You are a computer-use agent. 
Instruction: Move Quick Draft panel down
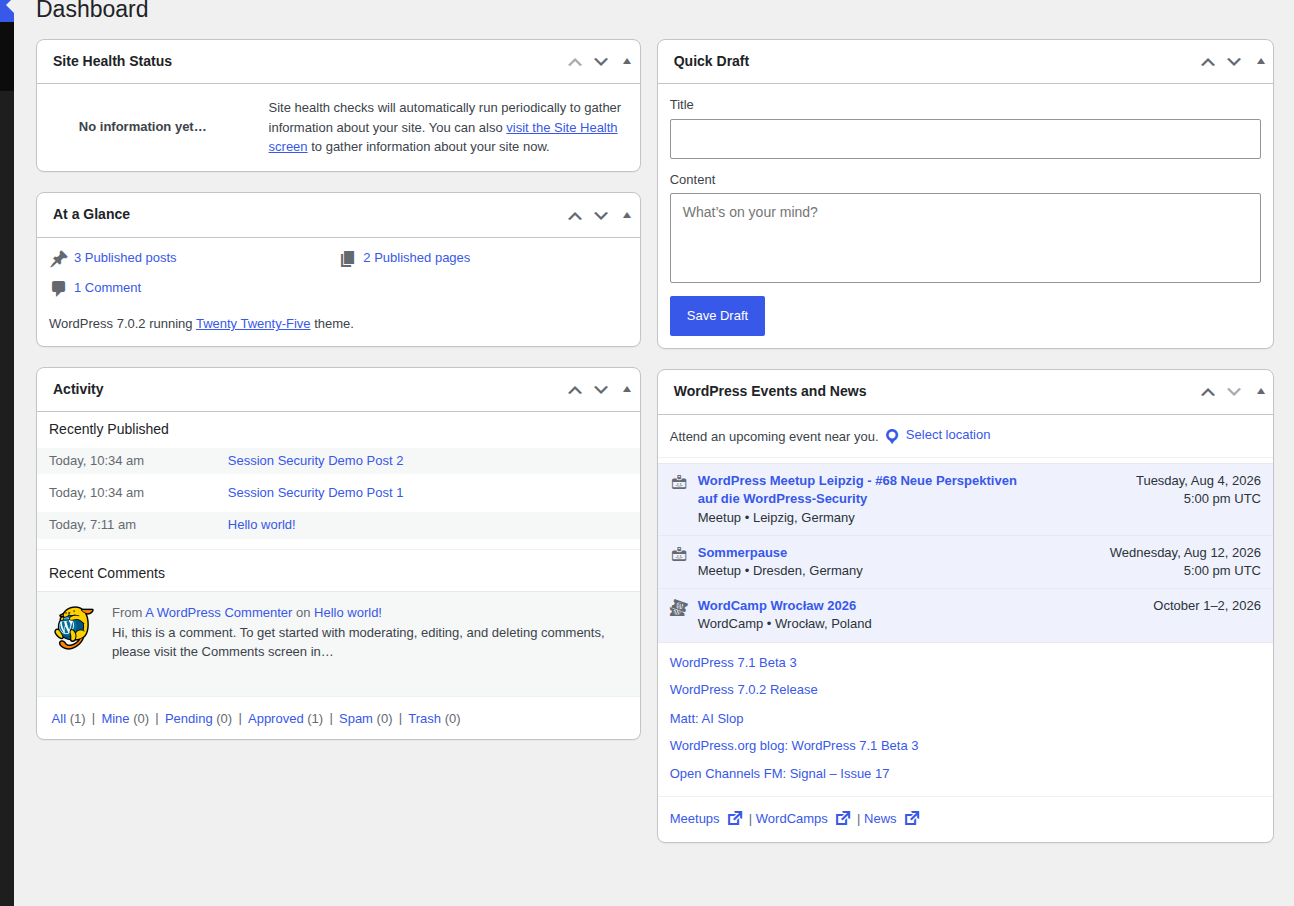click(1234, 61)
